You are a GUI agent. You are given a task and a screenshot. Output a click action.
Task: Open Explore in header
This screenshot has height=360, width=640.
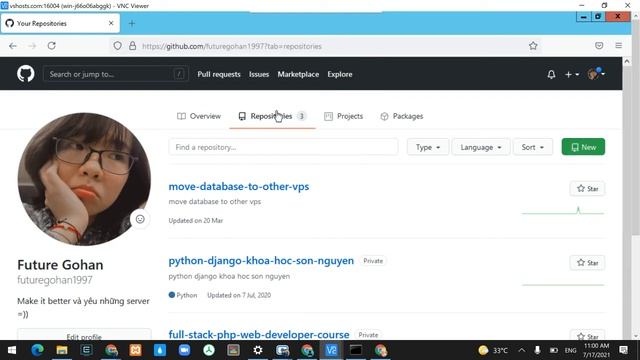click(x=340, y=74)
